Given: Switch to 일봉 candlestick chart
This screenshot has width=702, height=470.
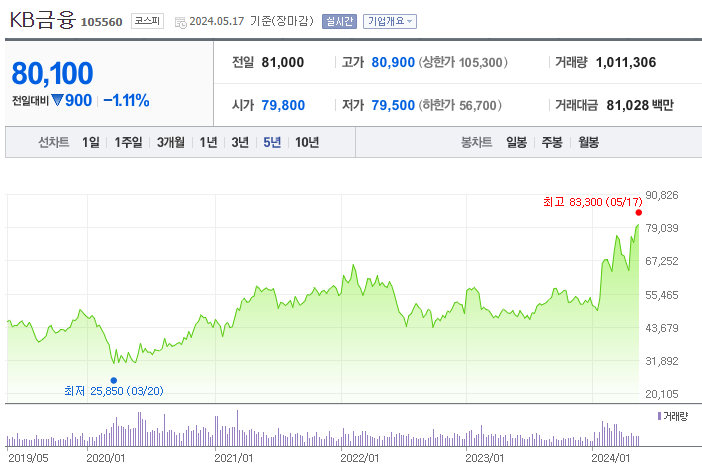Looking at the screenshot, I should pyautogui.click(x=516, y=142).
